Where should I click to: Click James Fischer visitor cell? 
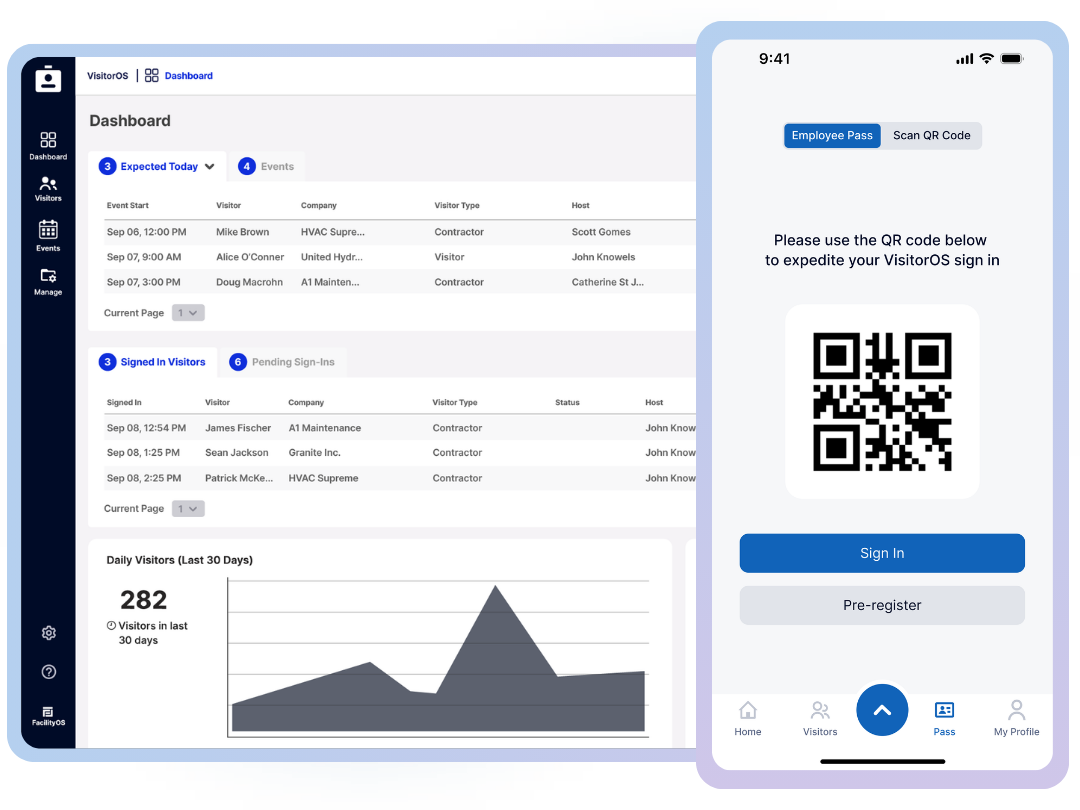(x=238, y=428)
